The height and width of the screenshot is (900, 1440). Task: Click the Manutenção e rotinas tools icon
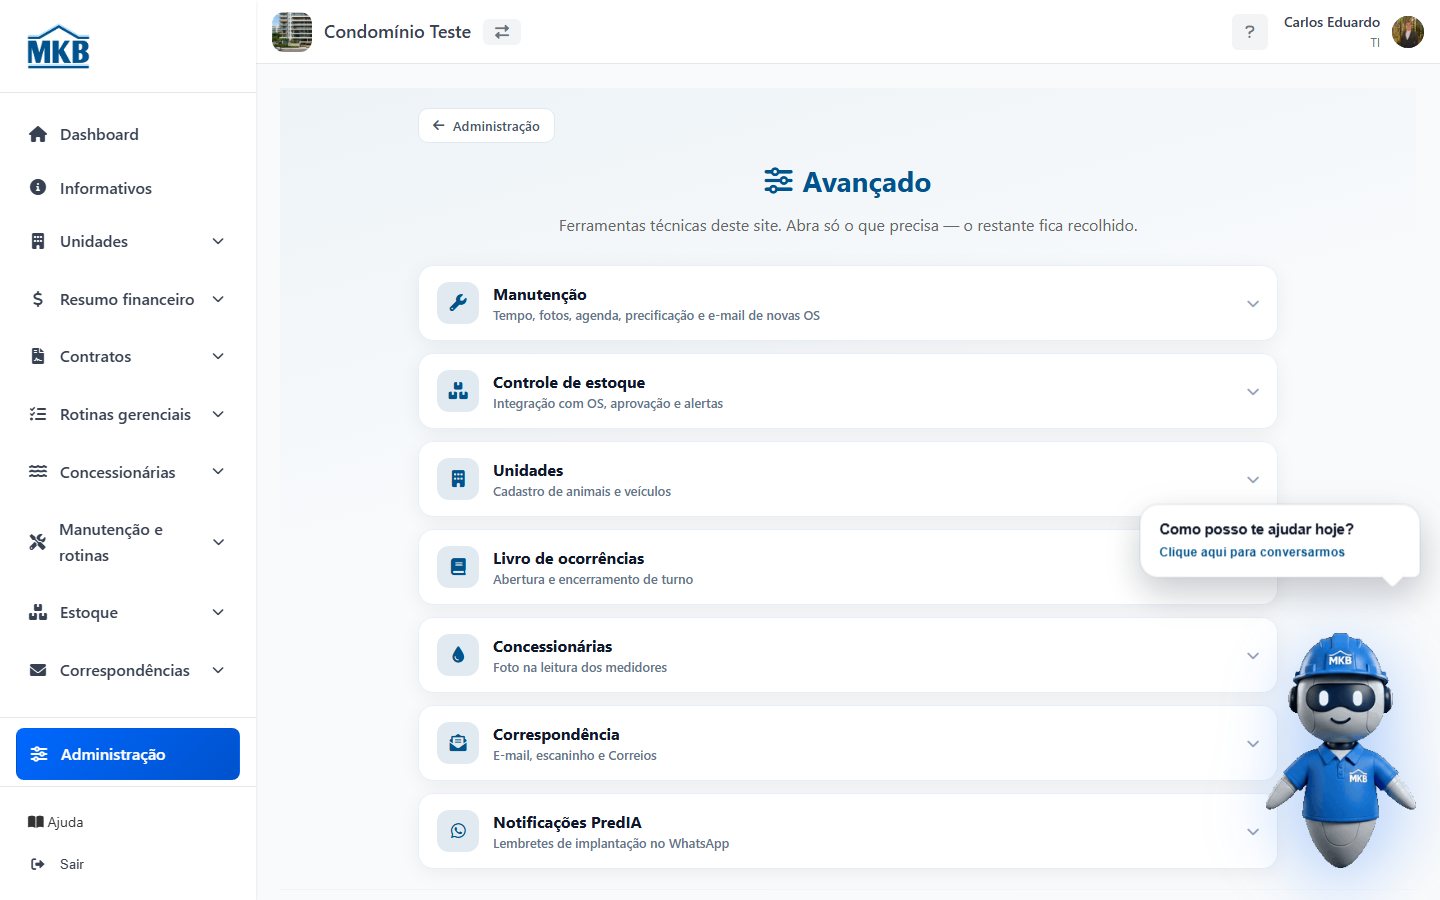click(38, 542)
